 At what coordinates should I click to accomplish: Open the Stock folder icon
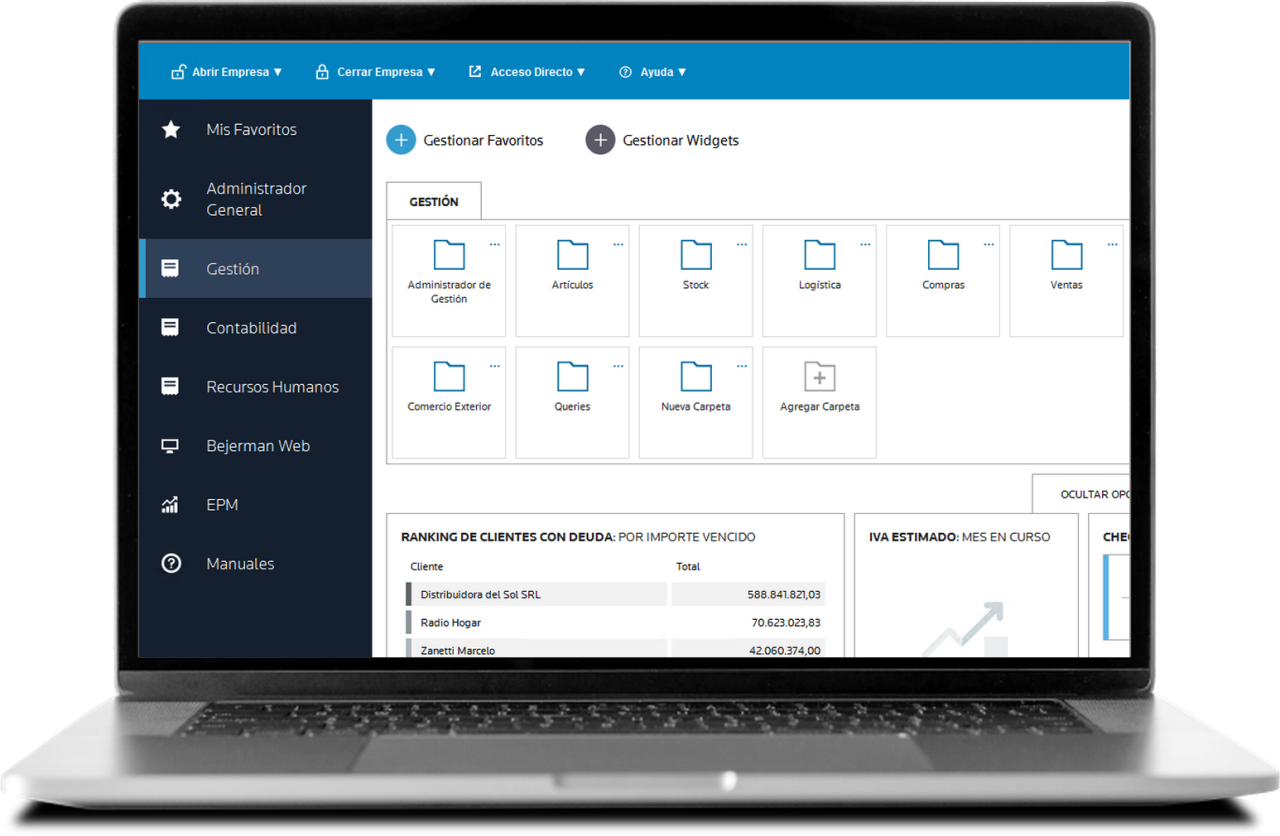coord(696,255)
